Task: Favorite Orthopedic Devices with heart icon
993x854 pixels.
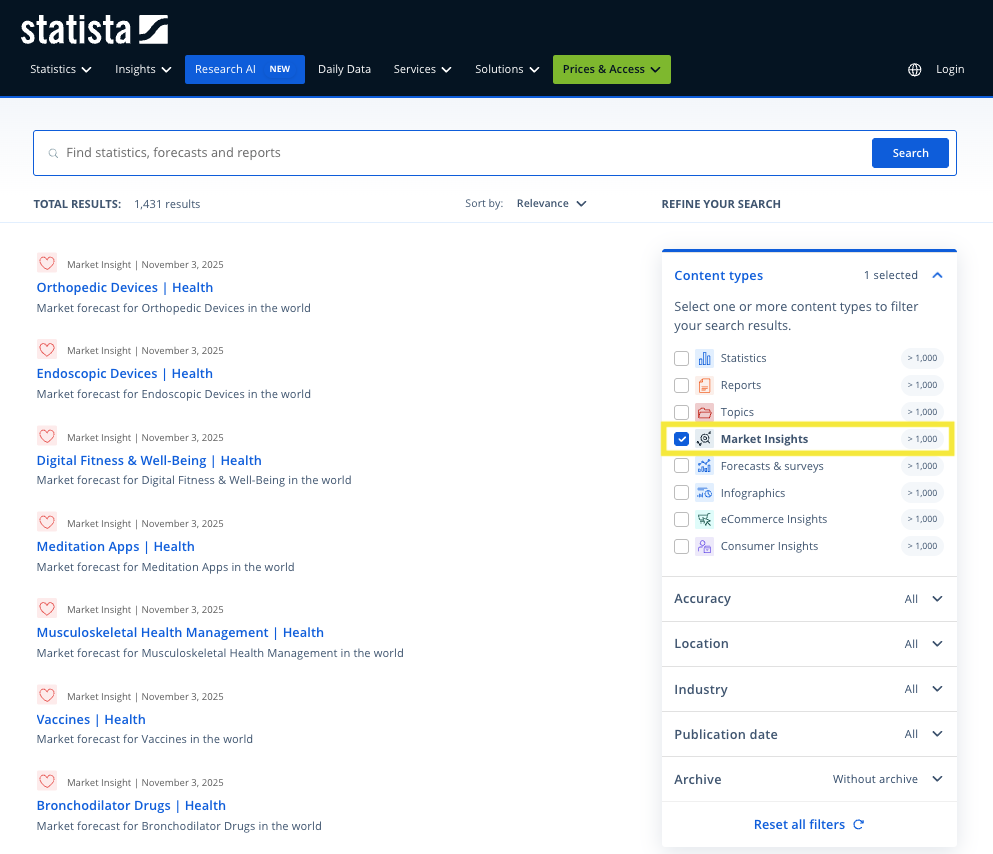Action: point(47,264)
